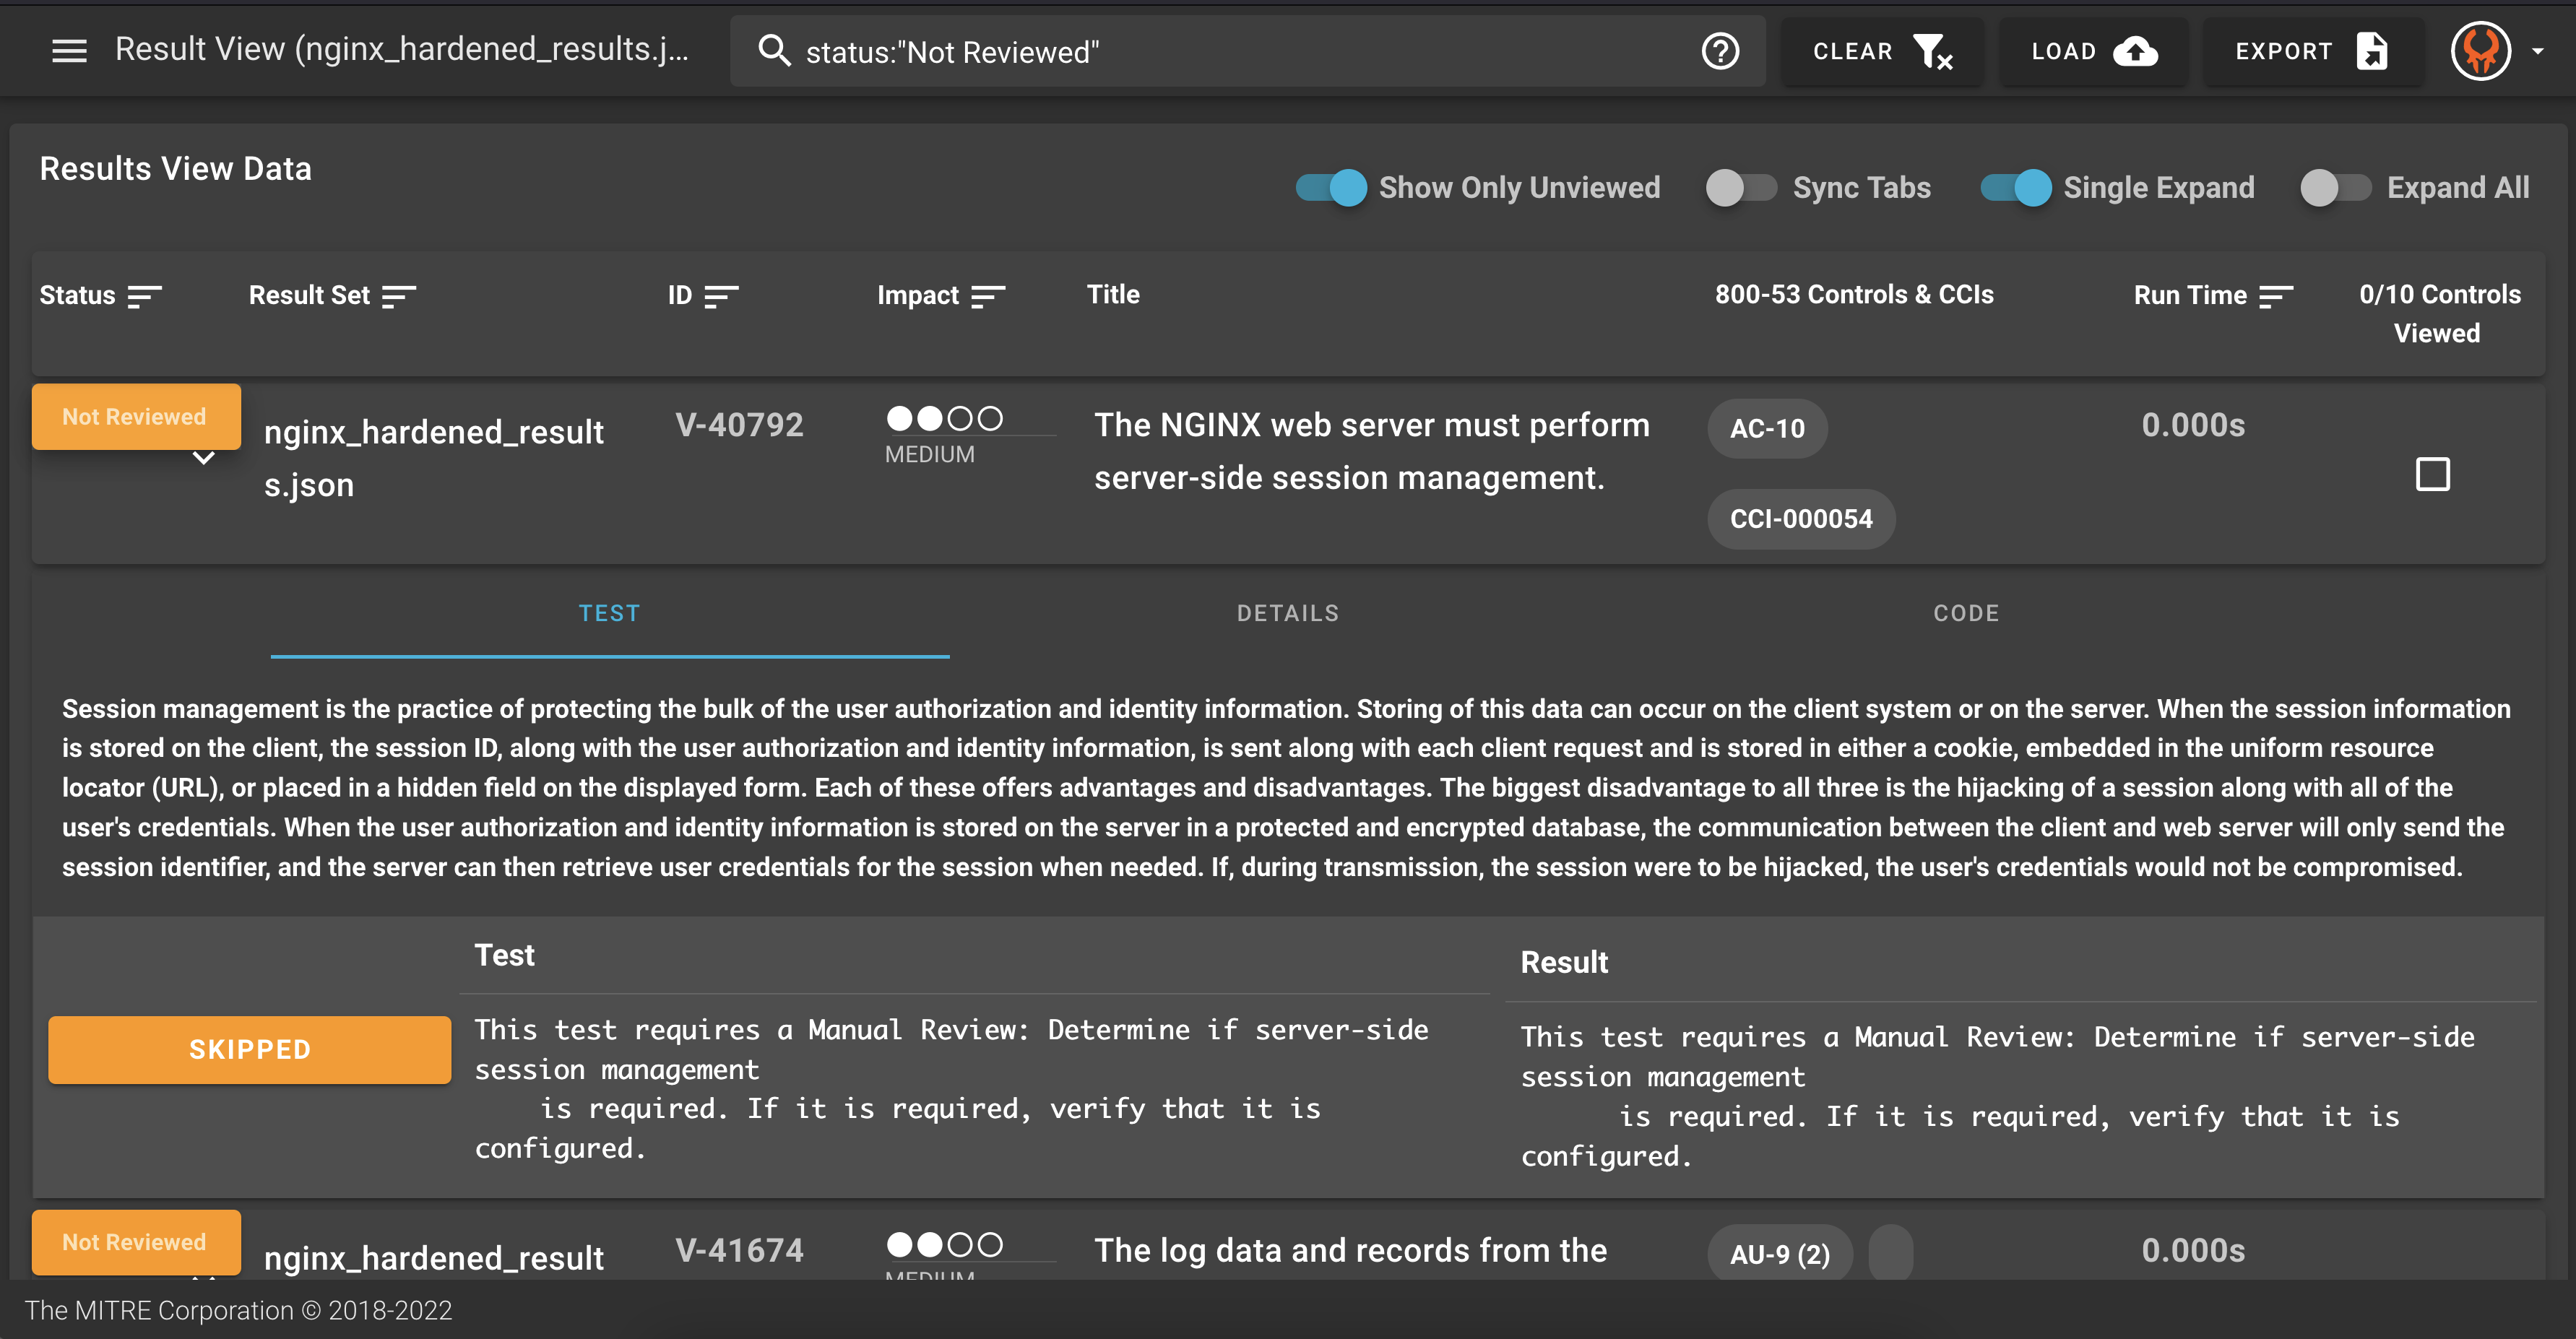Click the EXPORT button
This screenshot has height=1339, width=2576.
[x=2311, y=51]
